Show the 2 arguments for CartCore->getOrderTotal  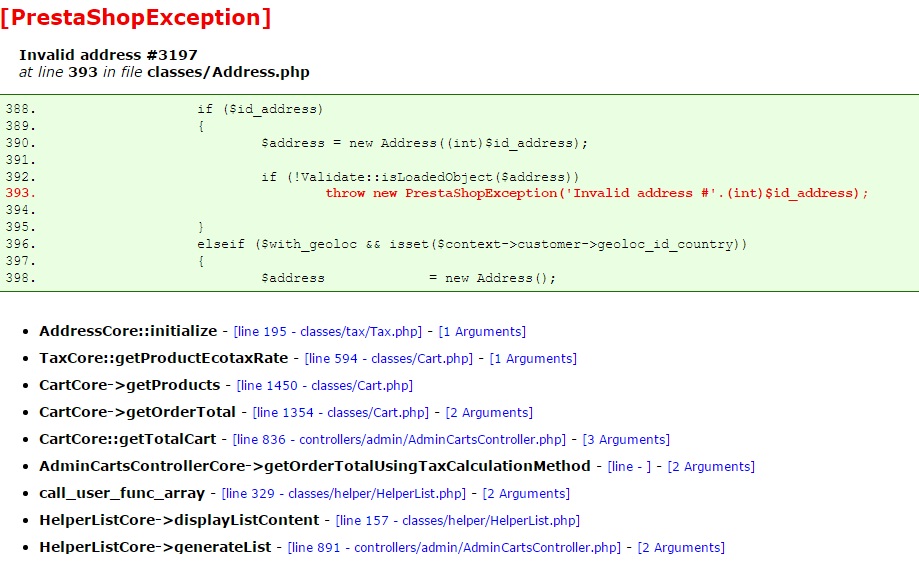pos(489,413)
